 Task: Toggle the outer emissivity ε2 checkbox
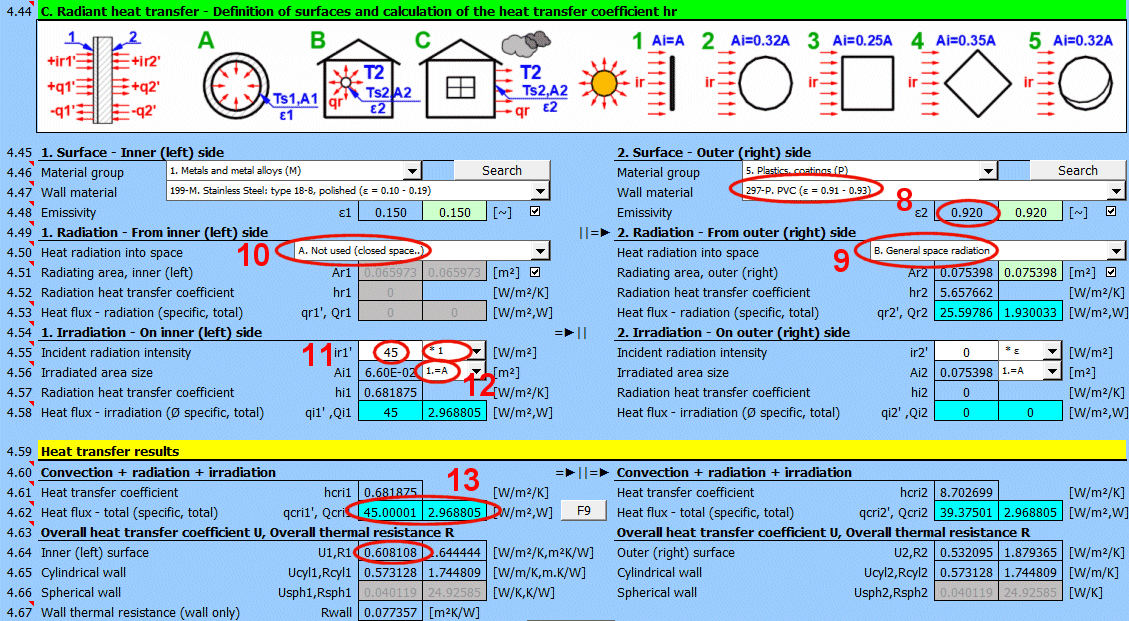[1110, 212]
